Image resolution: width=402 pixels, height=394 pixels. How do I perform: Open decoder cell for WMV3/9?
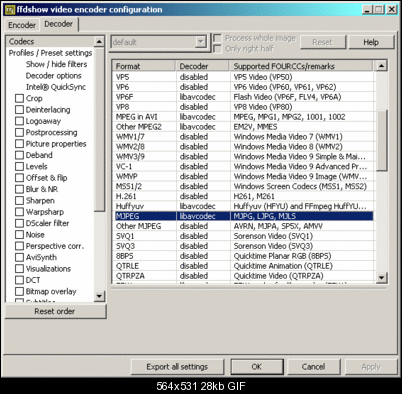203,157
